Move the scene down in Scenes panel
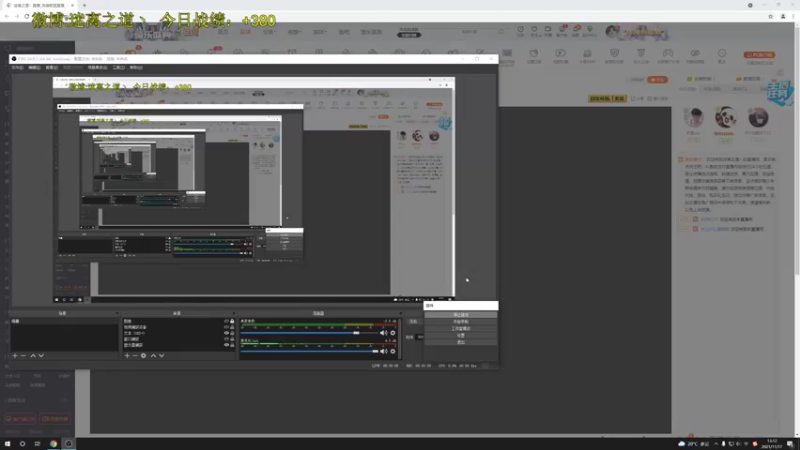Screen dimensions: 800x450 coord(41,356)
